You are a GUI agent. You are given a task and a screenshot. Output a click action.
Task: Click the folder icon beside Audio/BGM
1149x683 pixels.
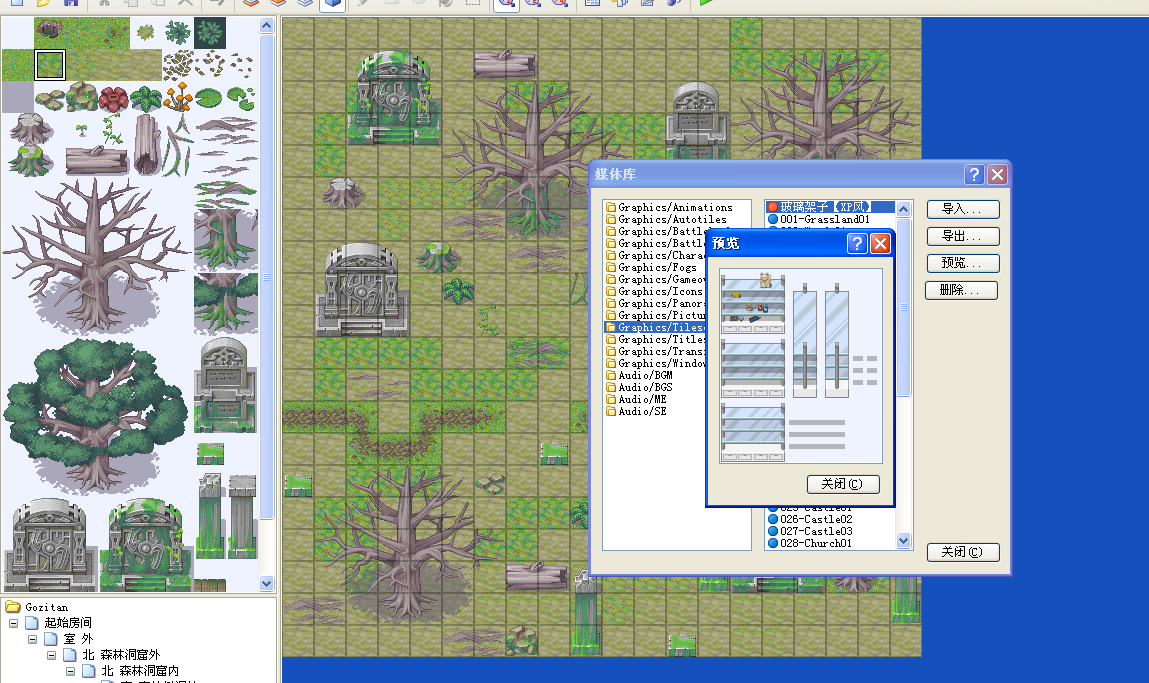[x=610, y=375]
